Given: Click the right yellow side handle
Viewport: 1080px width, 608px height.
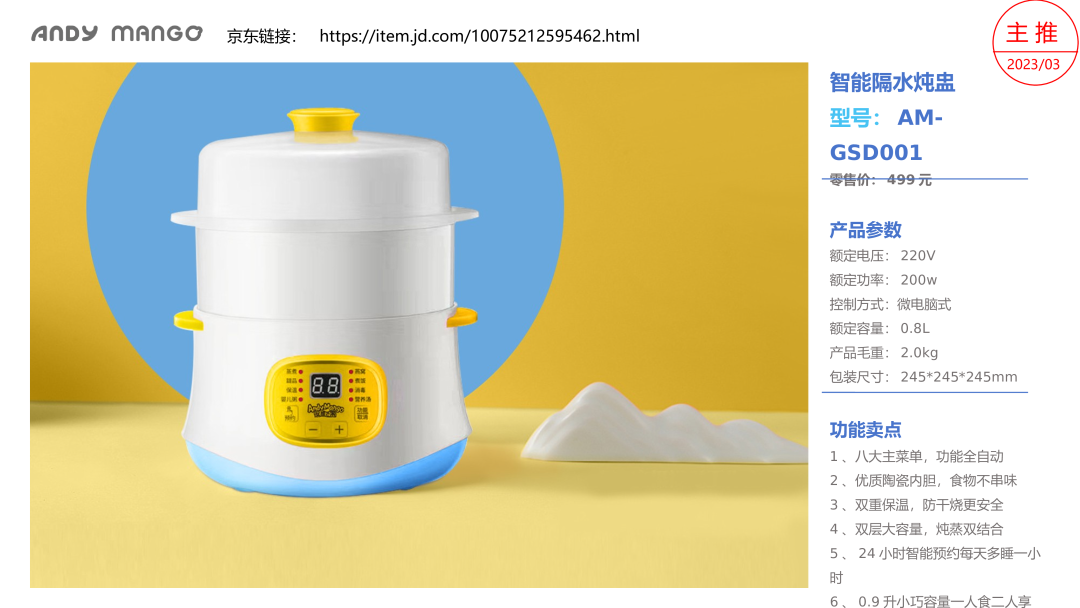Looking at the screenshot, I should (x=462, y=317).
